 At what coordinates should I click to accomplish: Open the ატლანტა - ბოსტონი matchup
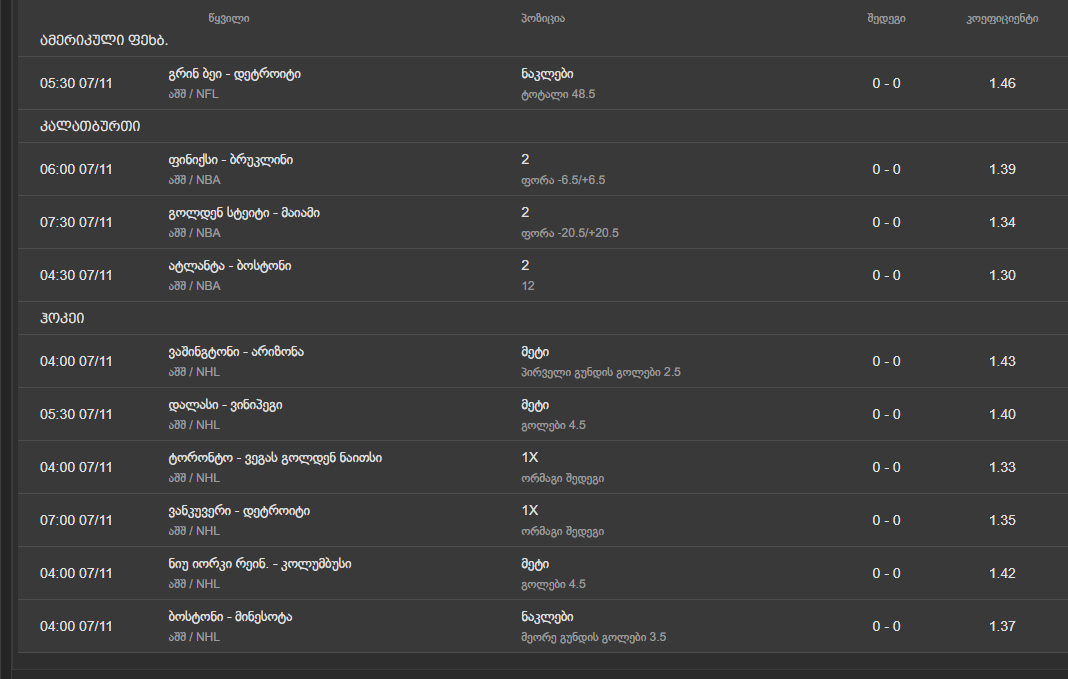[x=230, y=266]
